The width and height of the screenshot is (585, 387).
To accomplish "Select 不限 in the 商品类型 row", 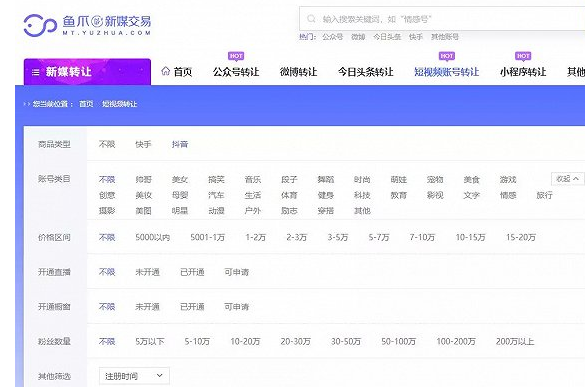I will [x=107, y=144].
